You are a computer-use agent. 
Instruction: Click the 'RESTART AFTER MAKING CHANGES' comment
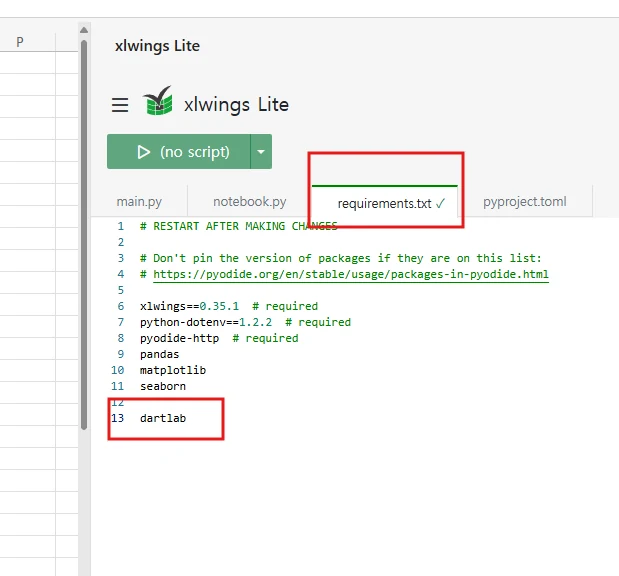point(238,226)
